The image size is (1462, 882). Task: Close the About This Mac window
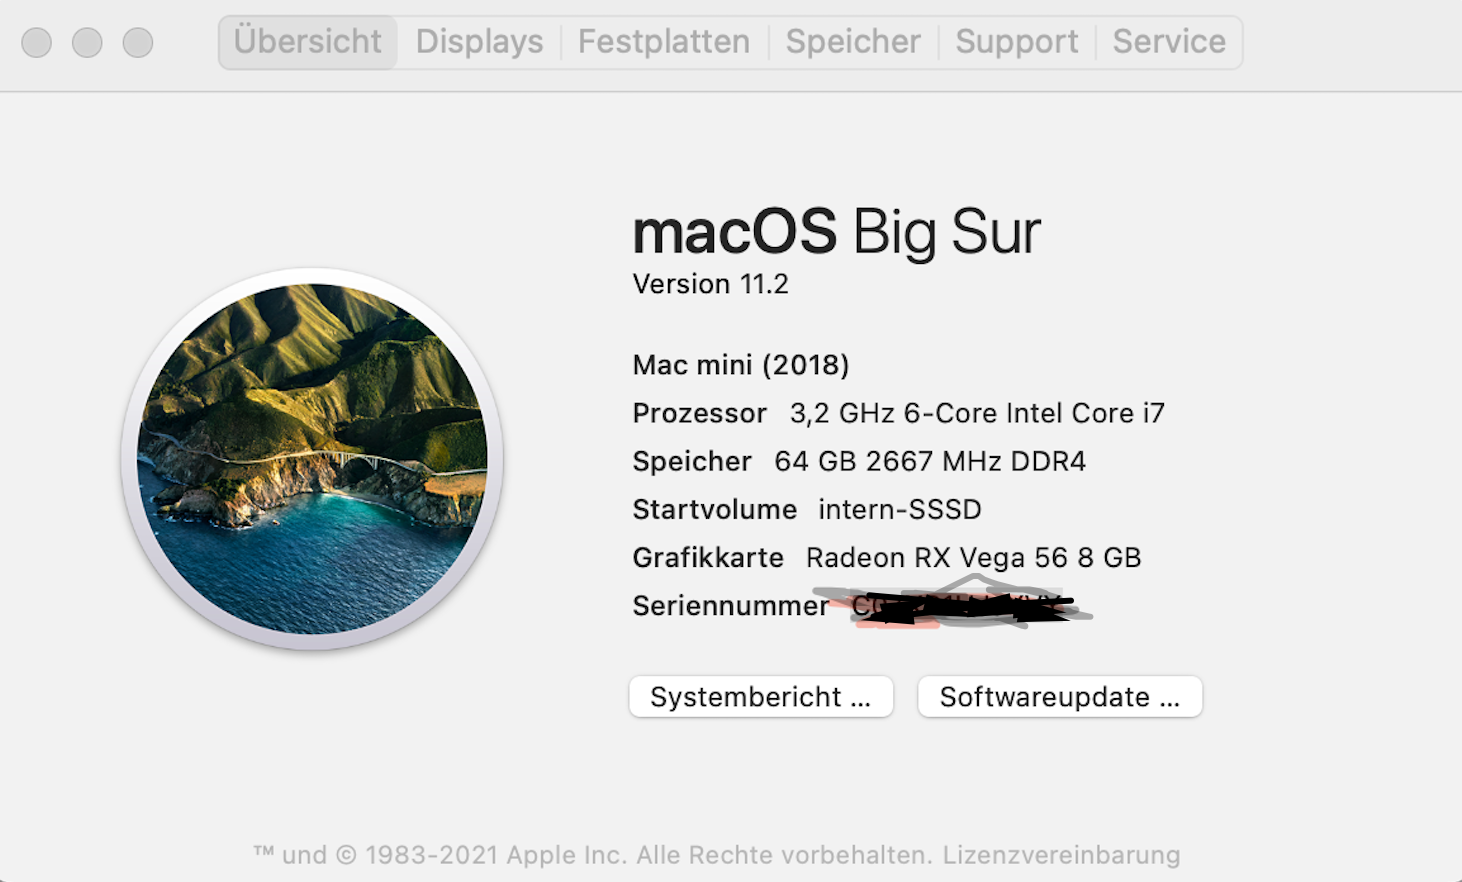pos(37,43)
